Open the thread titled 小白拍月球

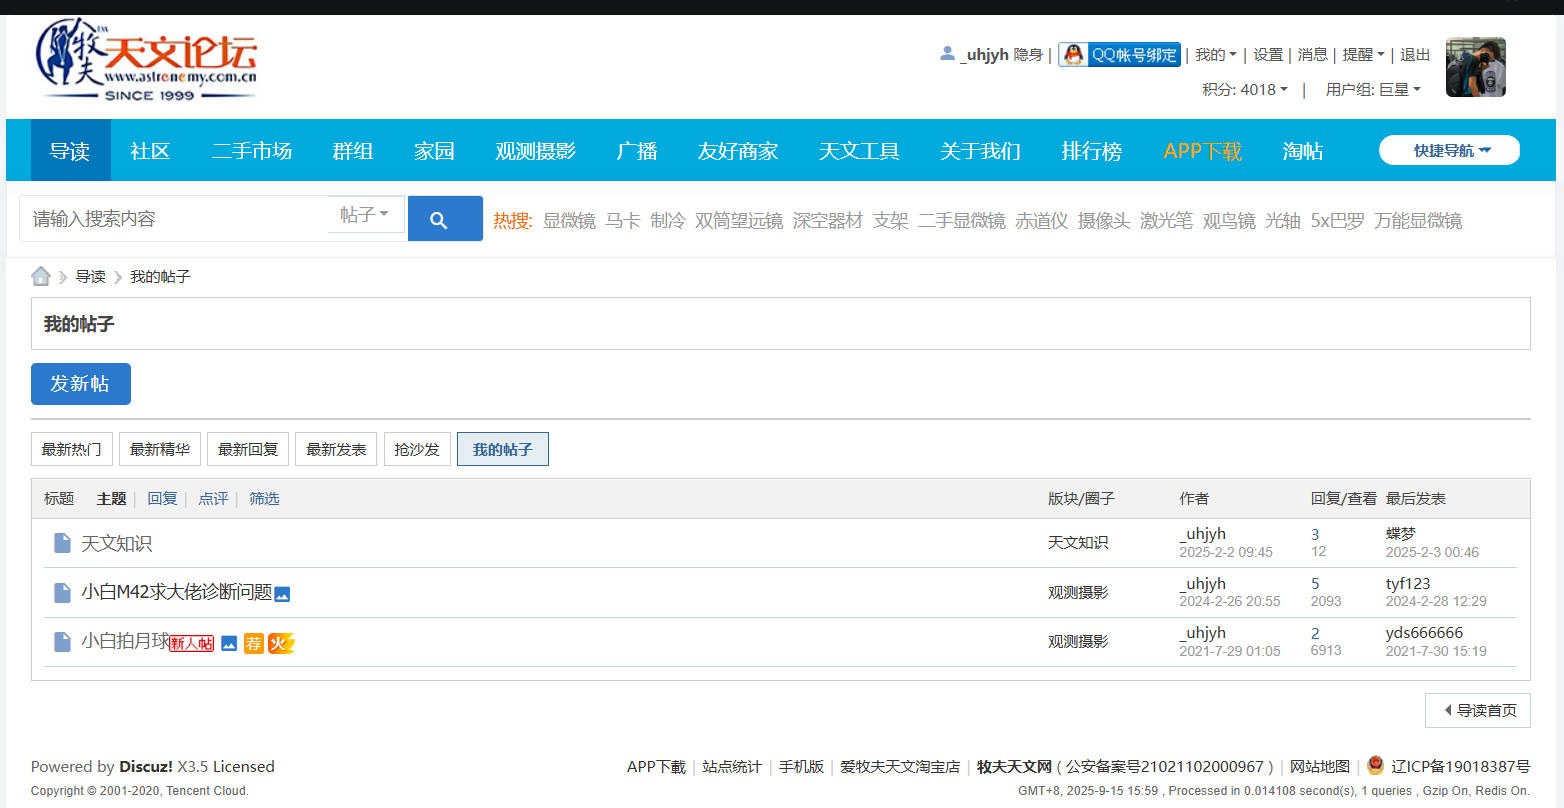(125, 641)
